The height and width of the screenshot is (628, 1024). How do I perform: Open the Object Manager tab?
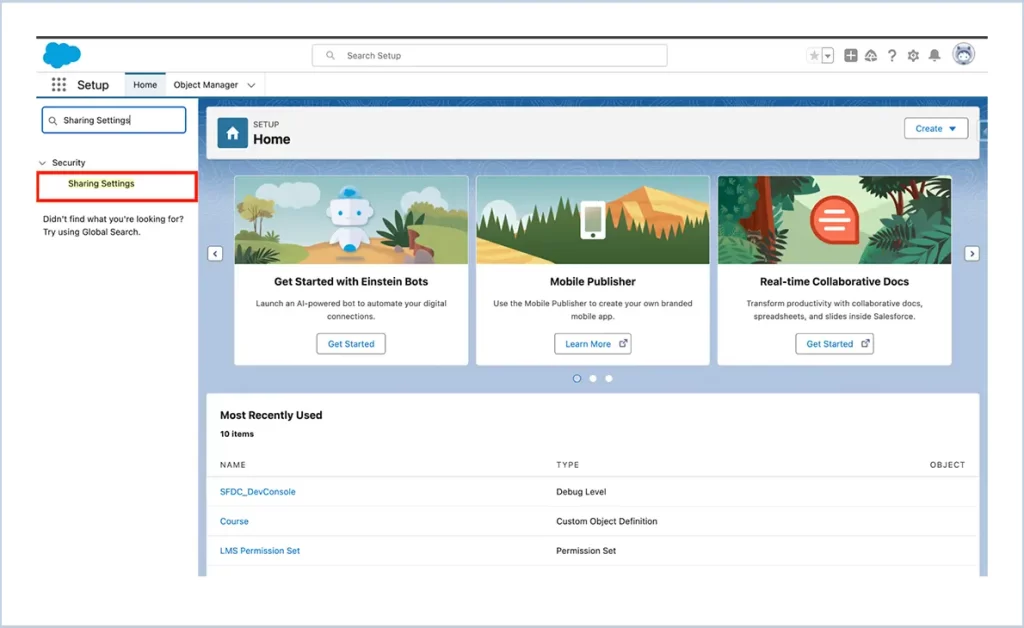(x=206, y=85)
